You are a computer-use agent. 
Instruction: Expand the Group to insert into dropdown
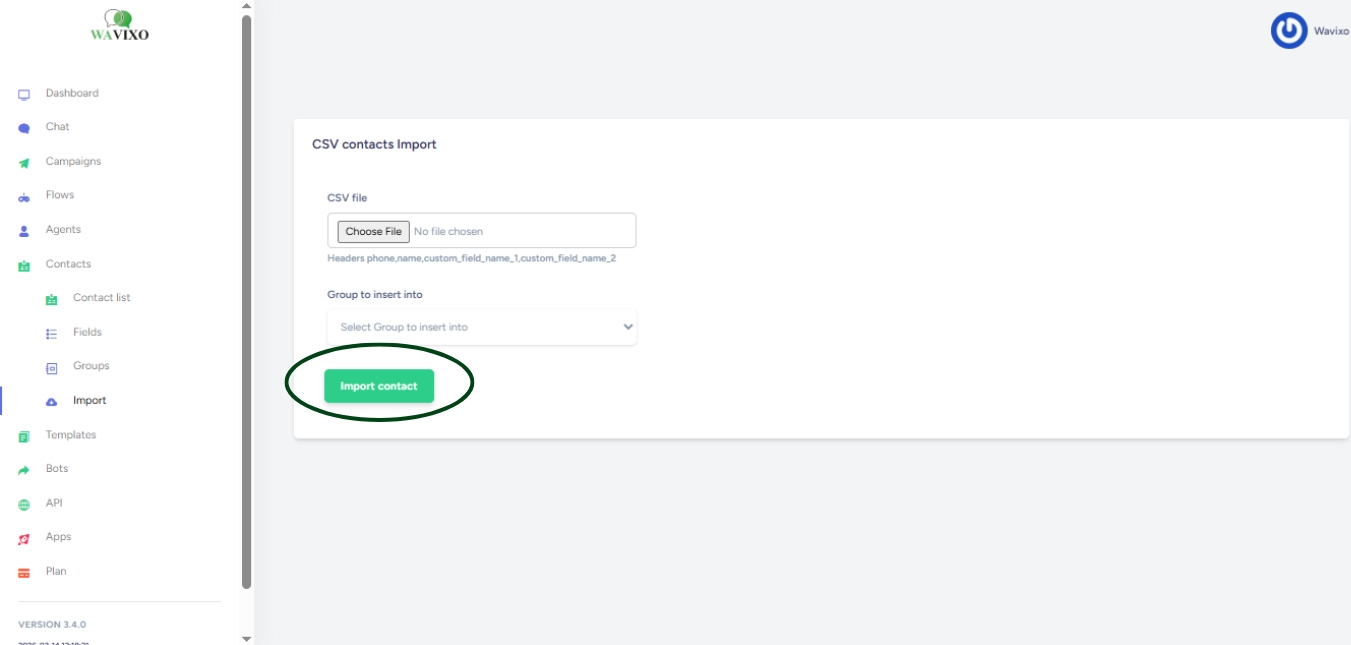tap(482, 327)
